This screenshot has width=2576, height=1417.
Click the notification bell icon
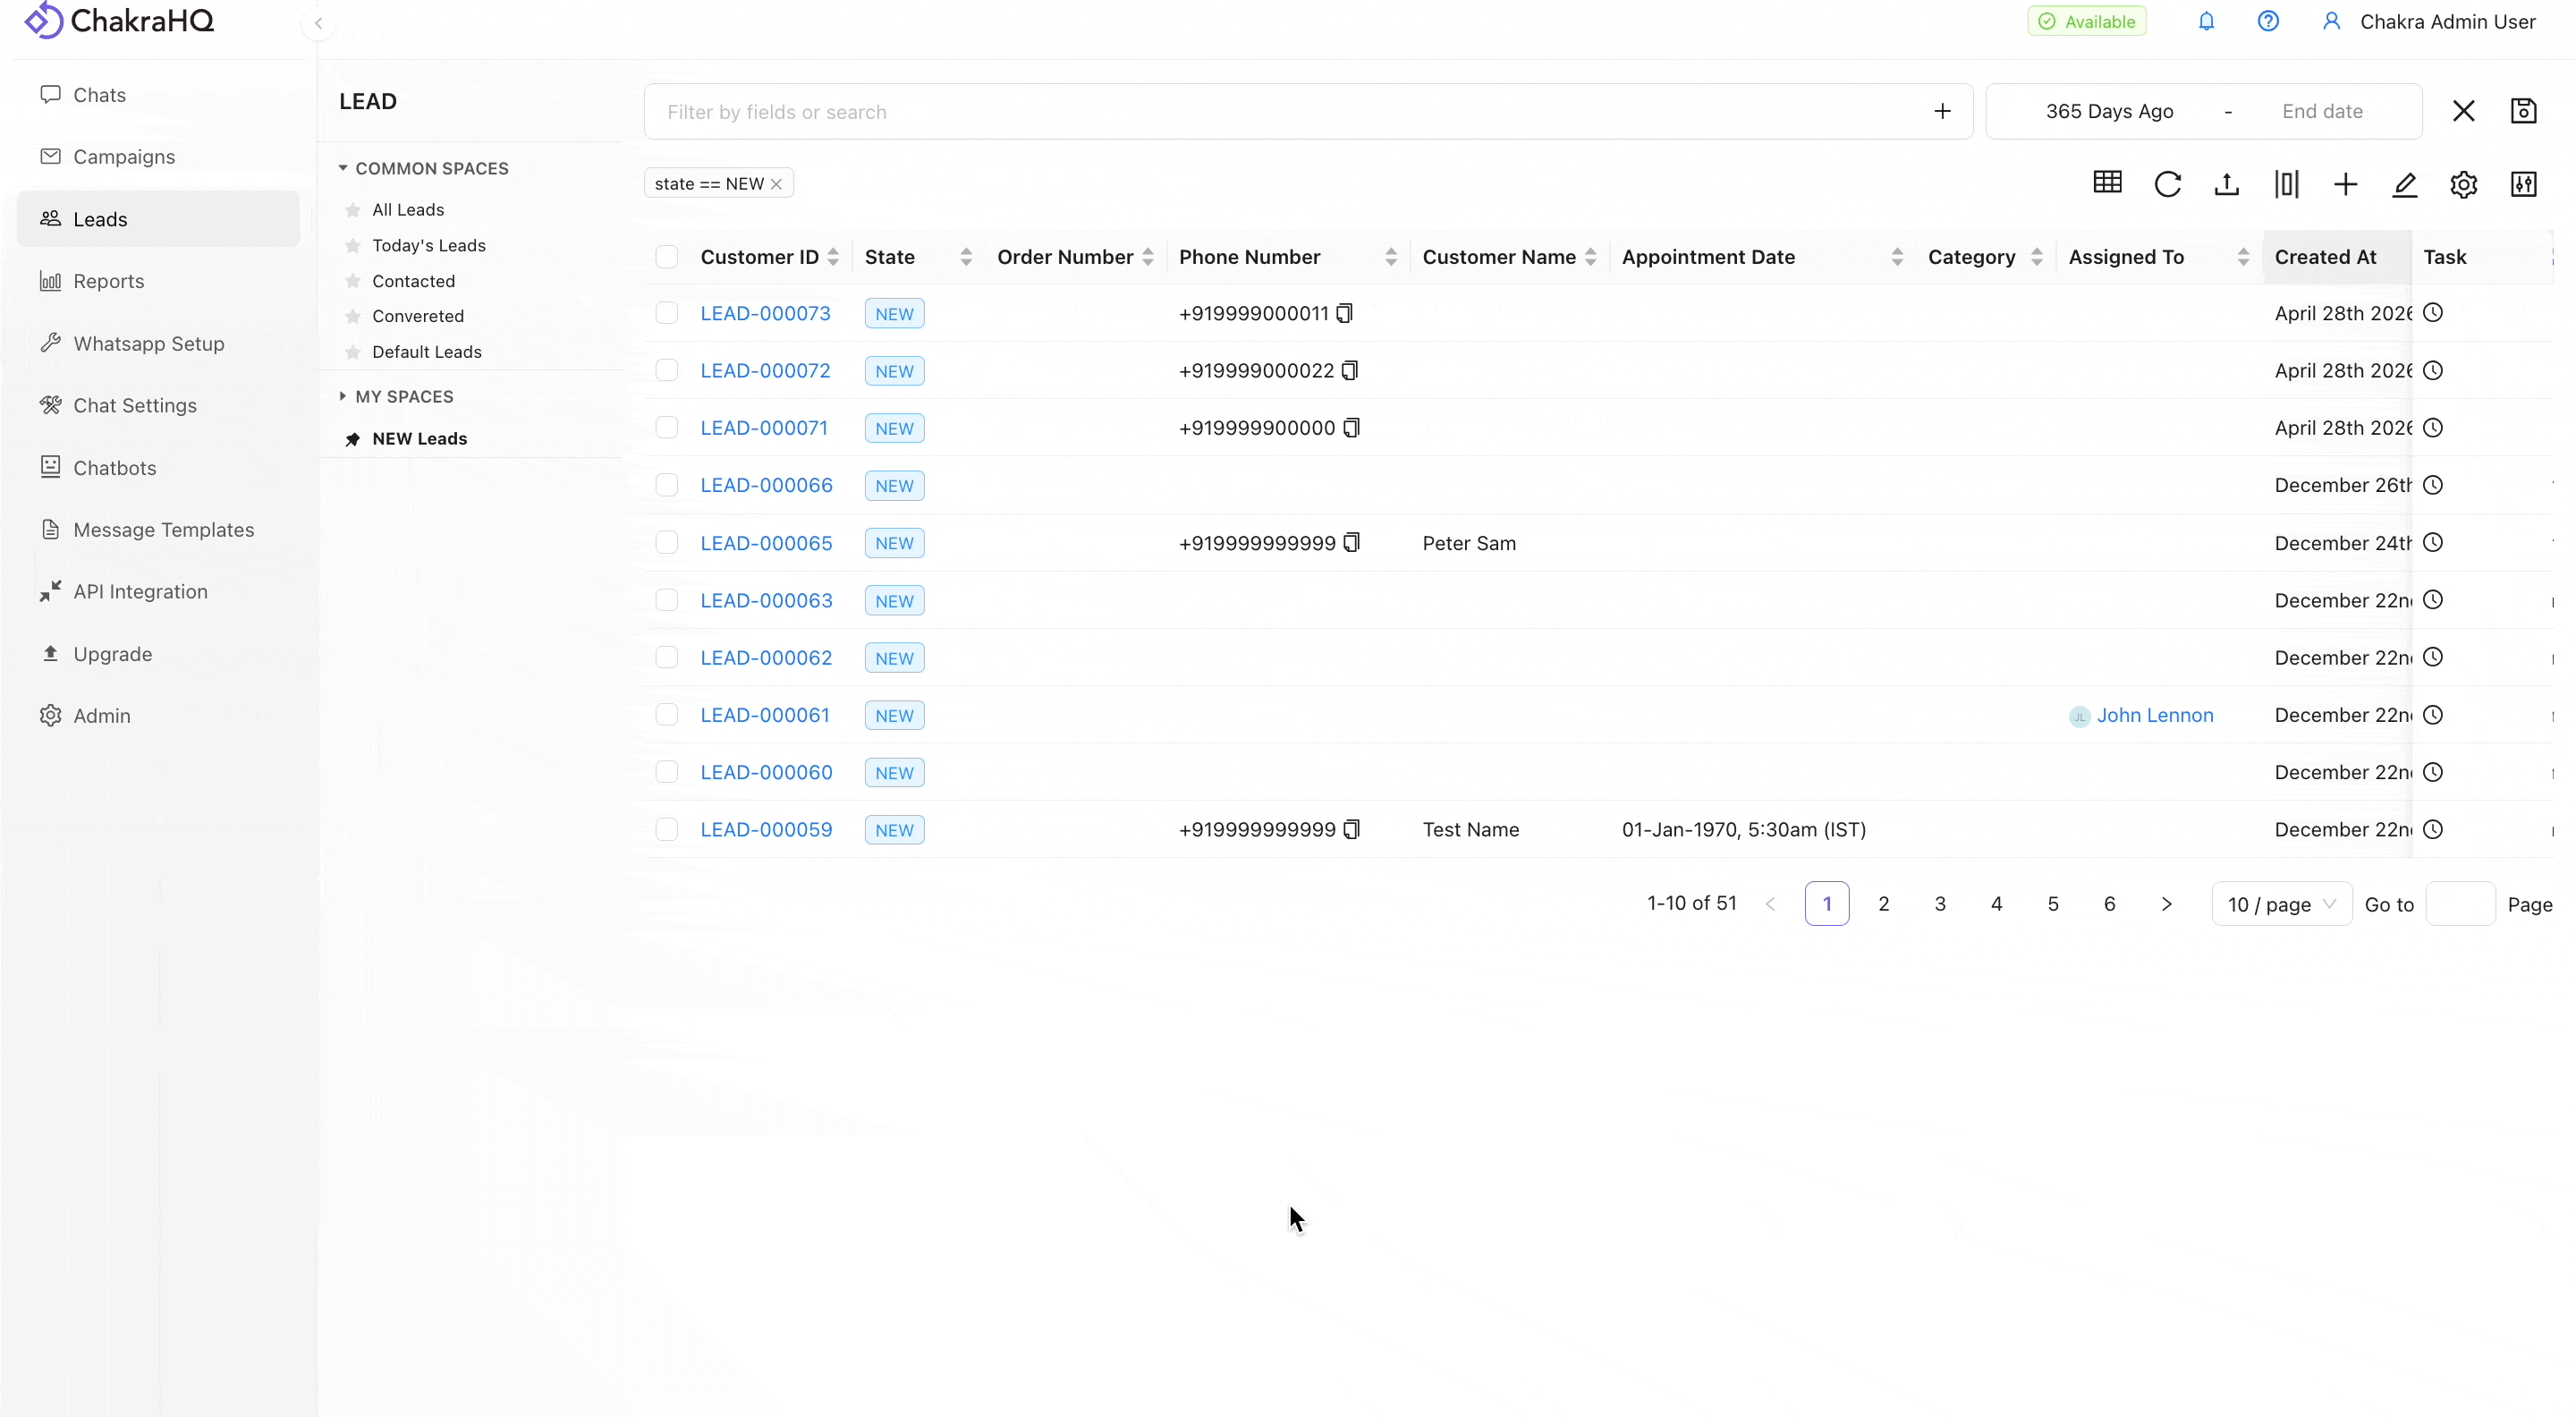coord(2206,21)
